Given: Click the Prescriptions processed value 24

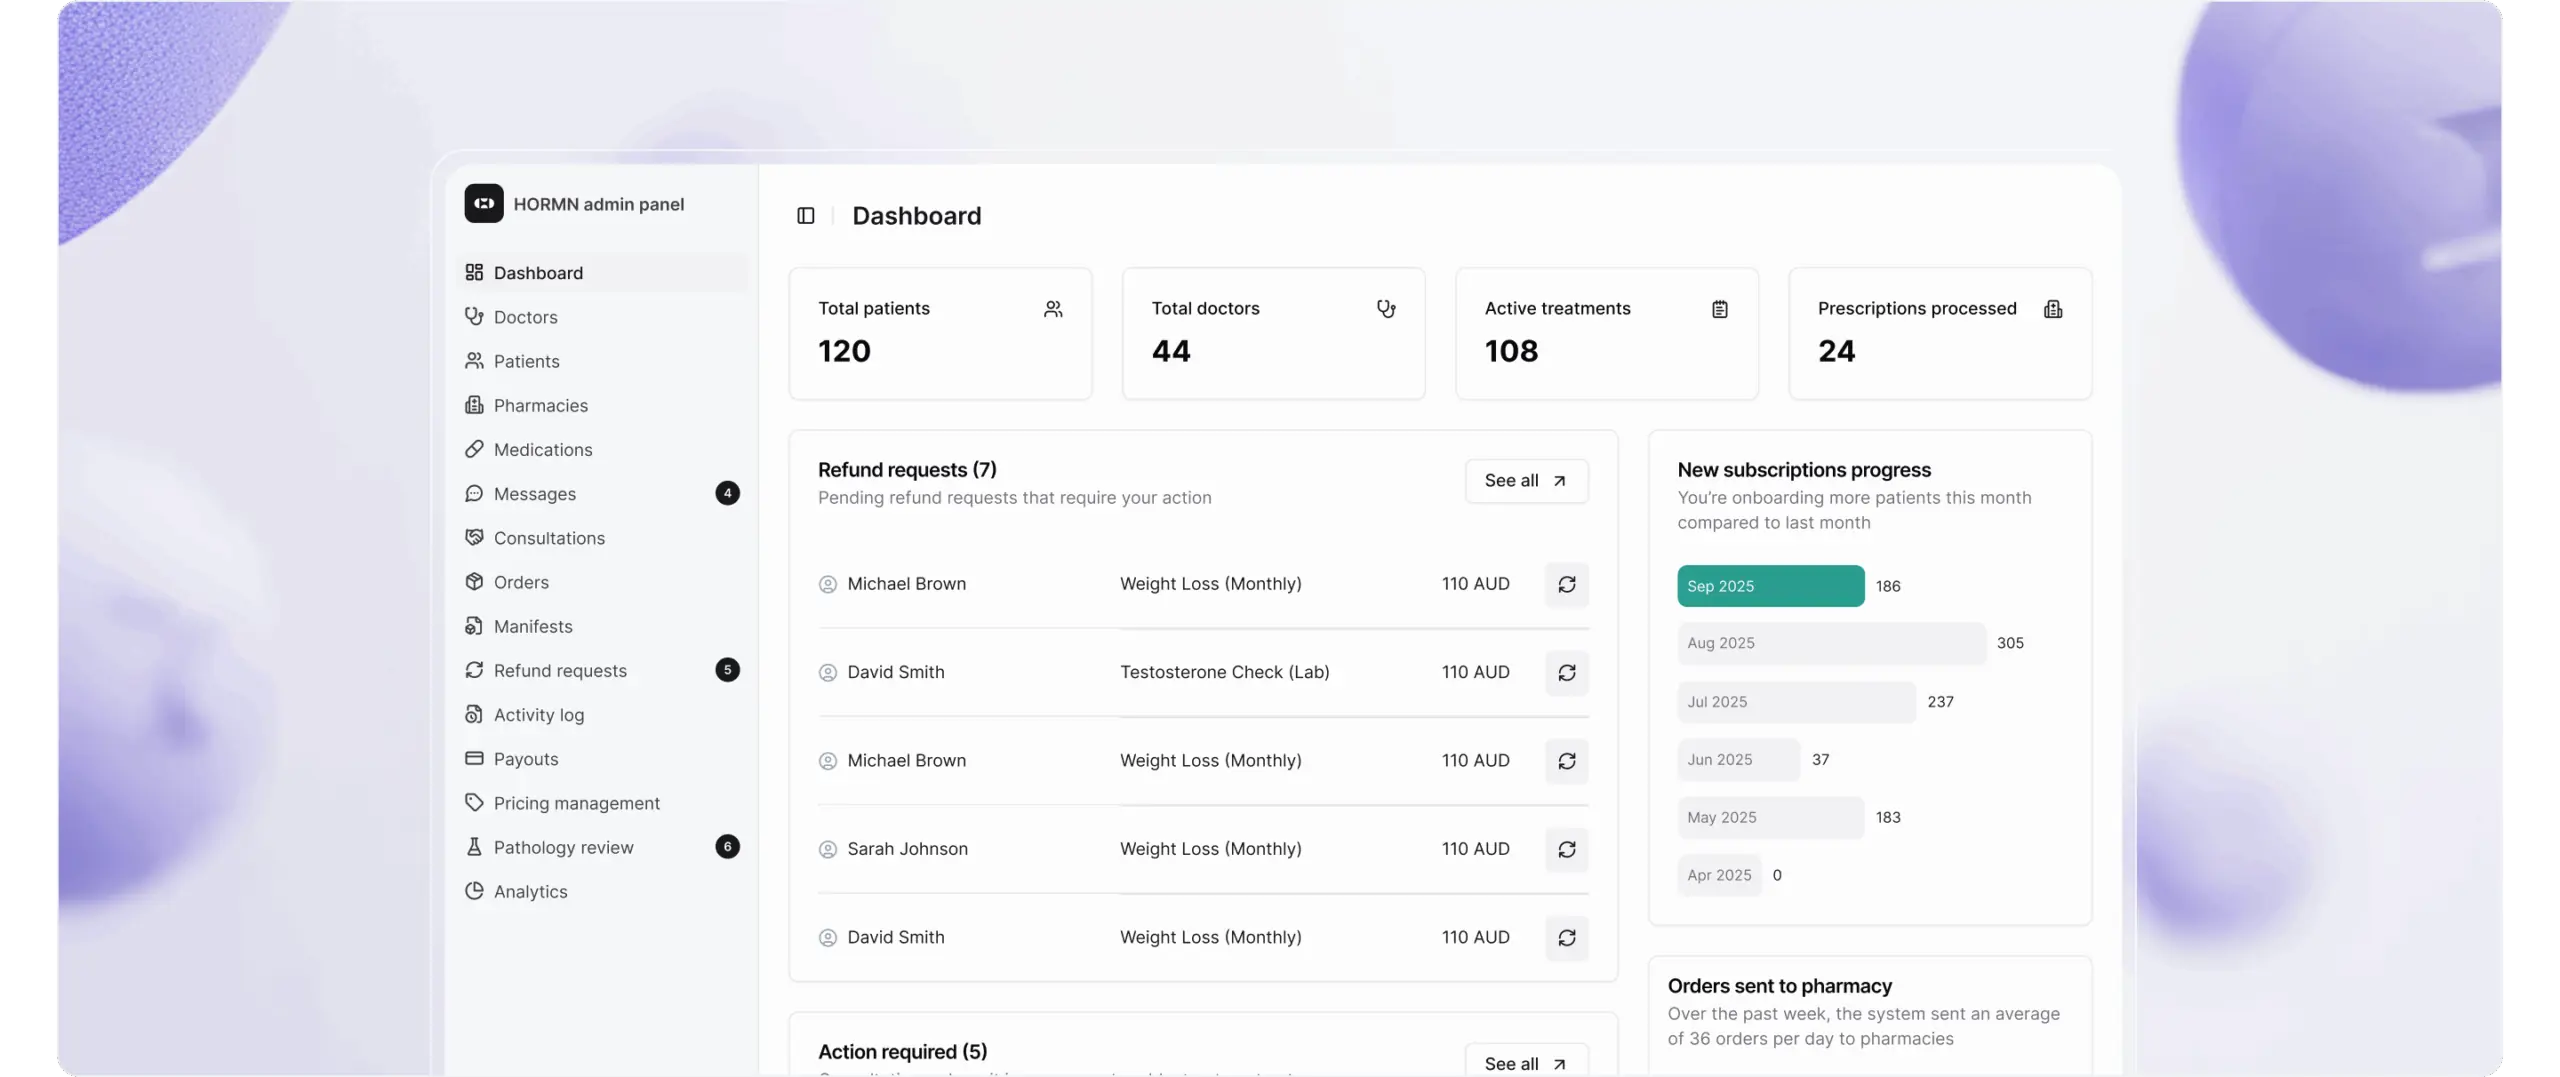Looking at the screenshot, I should [x=1836, y=351].
